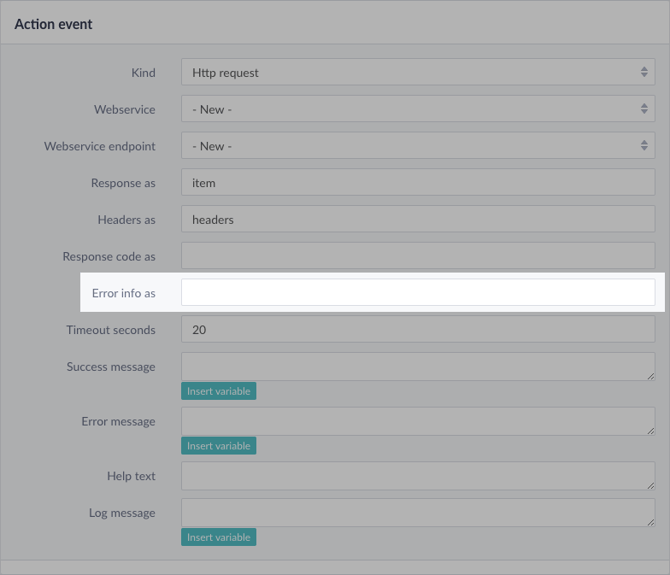This screenshot has height=575, width=670.
Task: Click the highlighted Error info as field
Action: point(418,293)
